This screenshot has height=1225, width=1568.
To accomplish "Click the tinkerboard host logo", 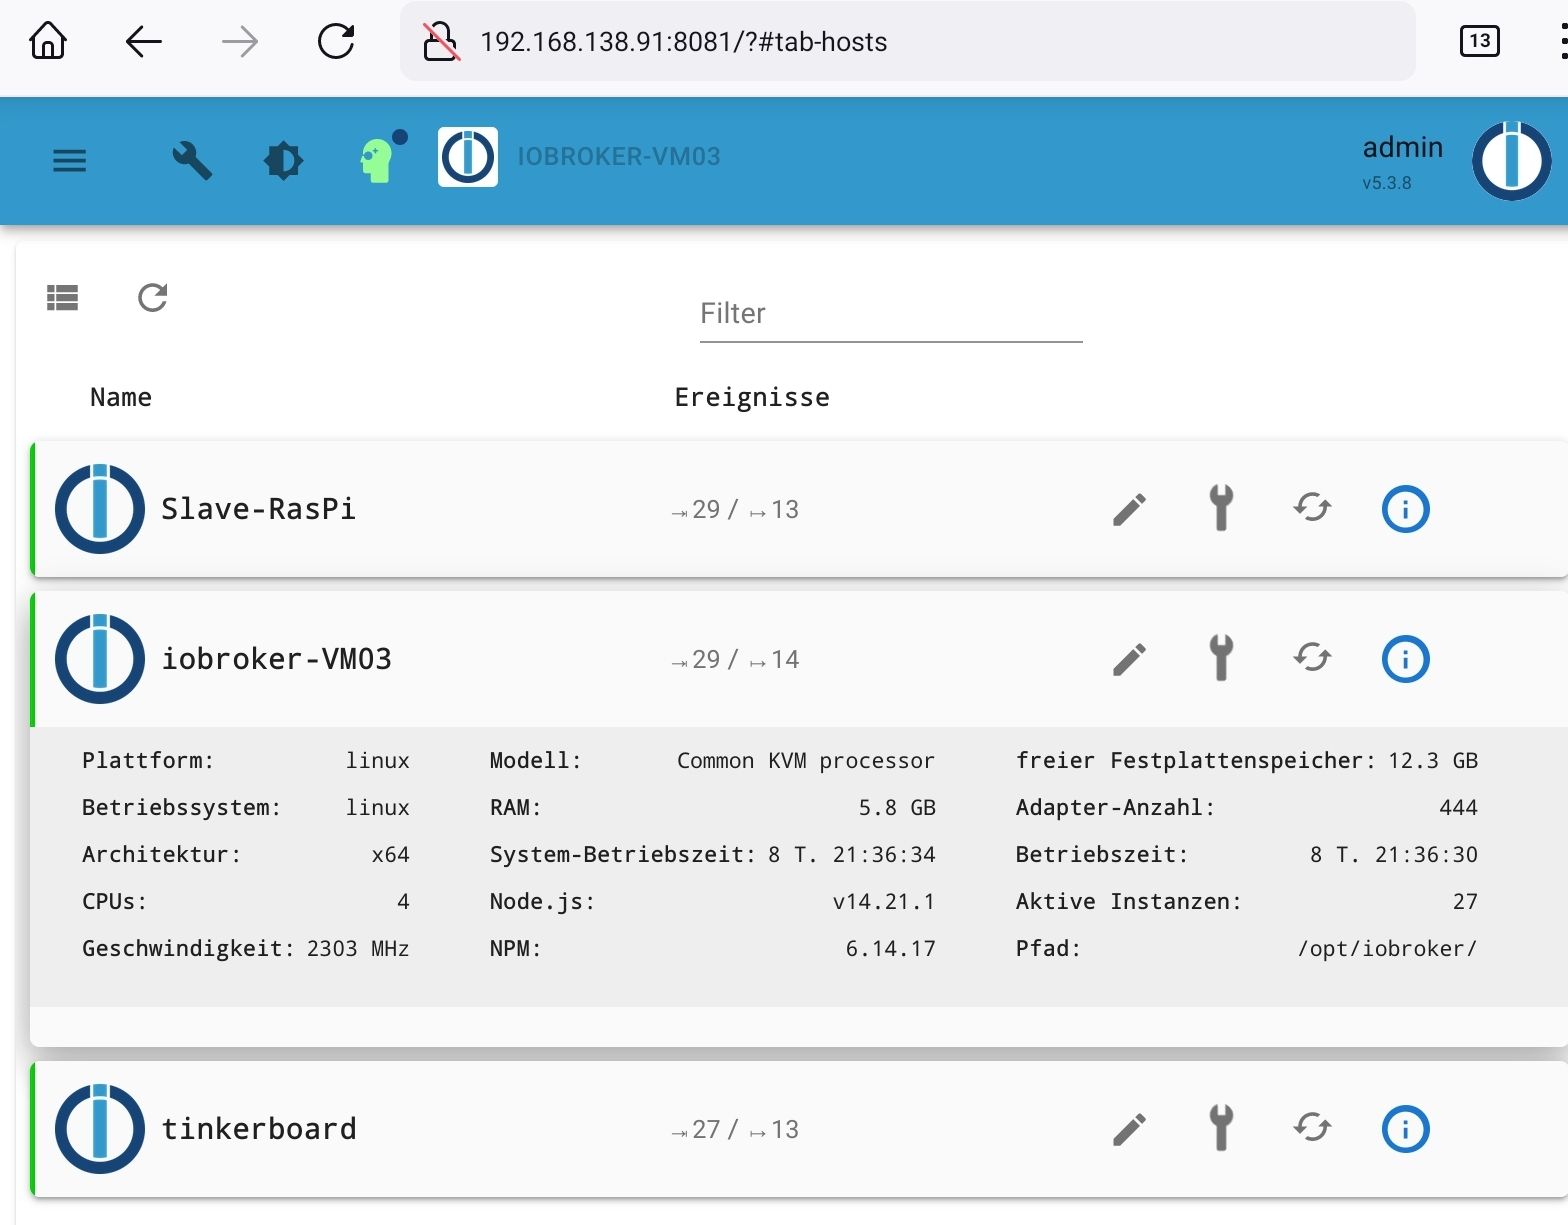I will 100,1129.
